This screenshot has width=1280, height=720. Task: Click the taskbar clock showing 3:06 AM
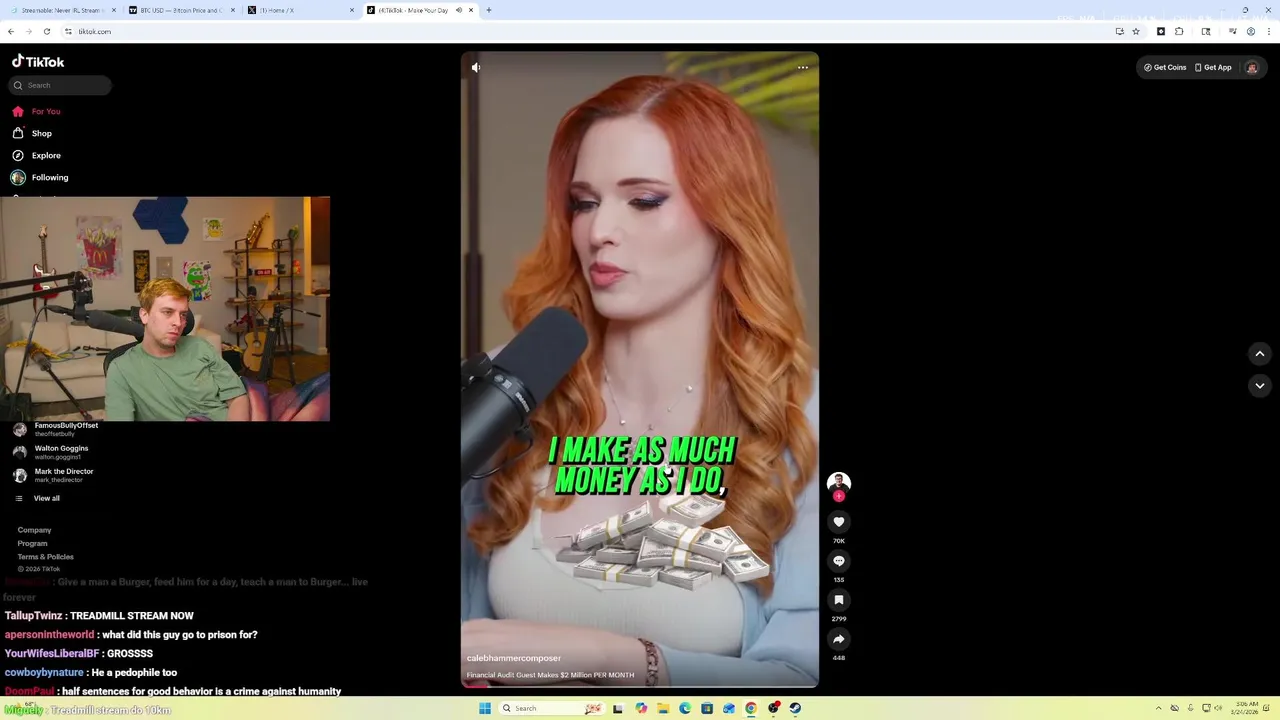(x=1247, y=708)
